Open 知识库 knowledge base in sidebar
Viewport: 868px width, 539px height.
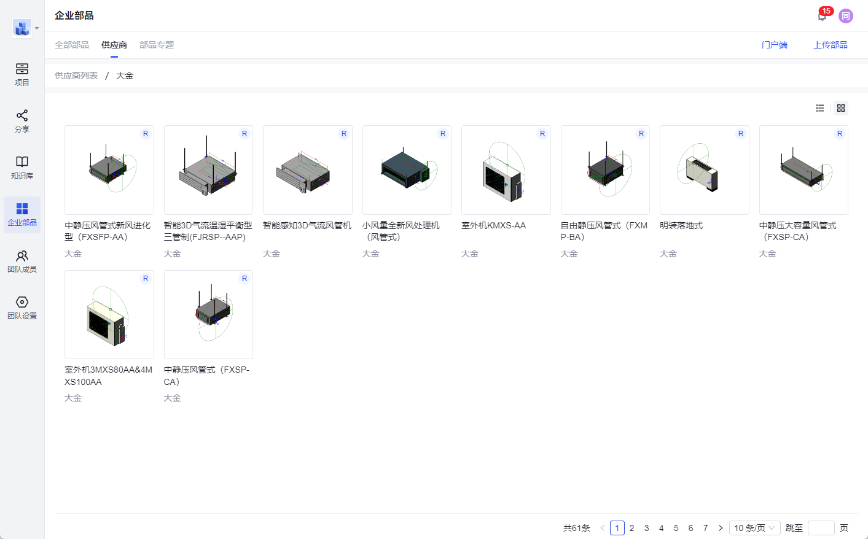point(22,167)
